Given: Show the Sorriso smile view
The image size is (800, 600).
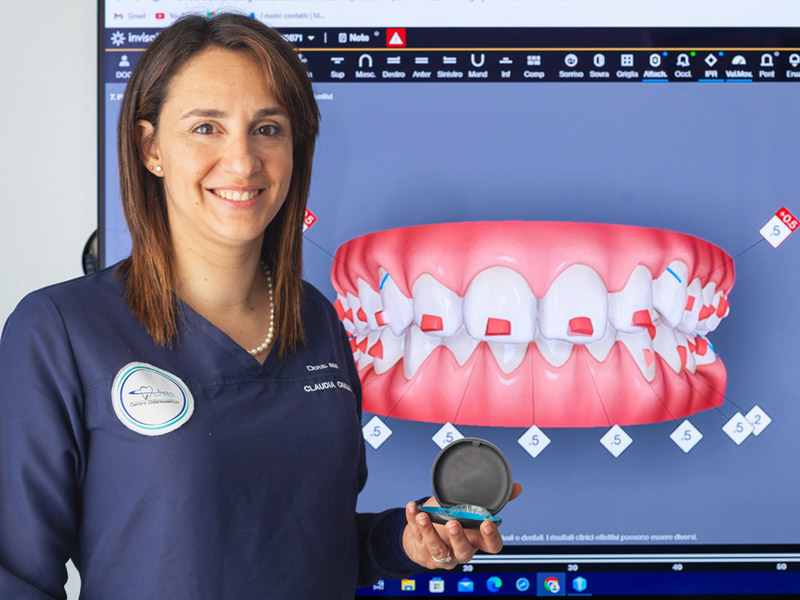Looking at the screenshot, I should [x=571, y=66].
